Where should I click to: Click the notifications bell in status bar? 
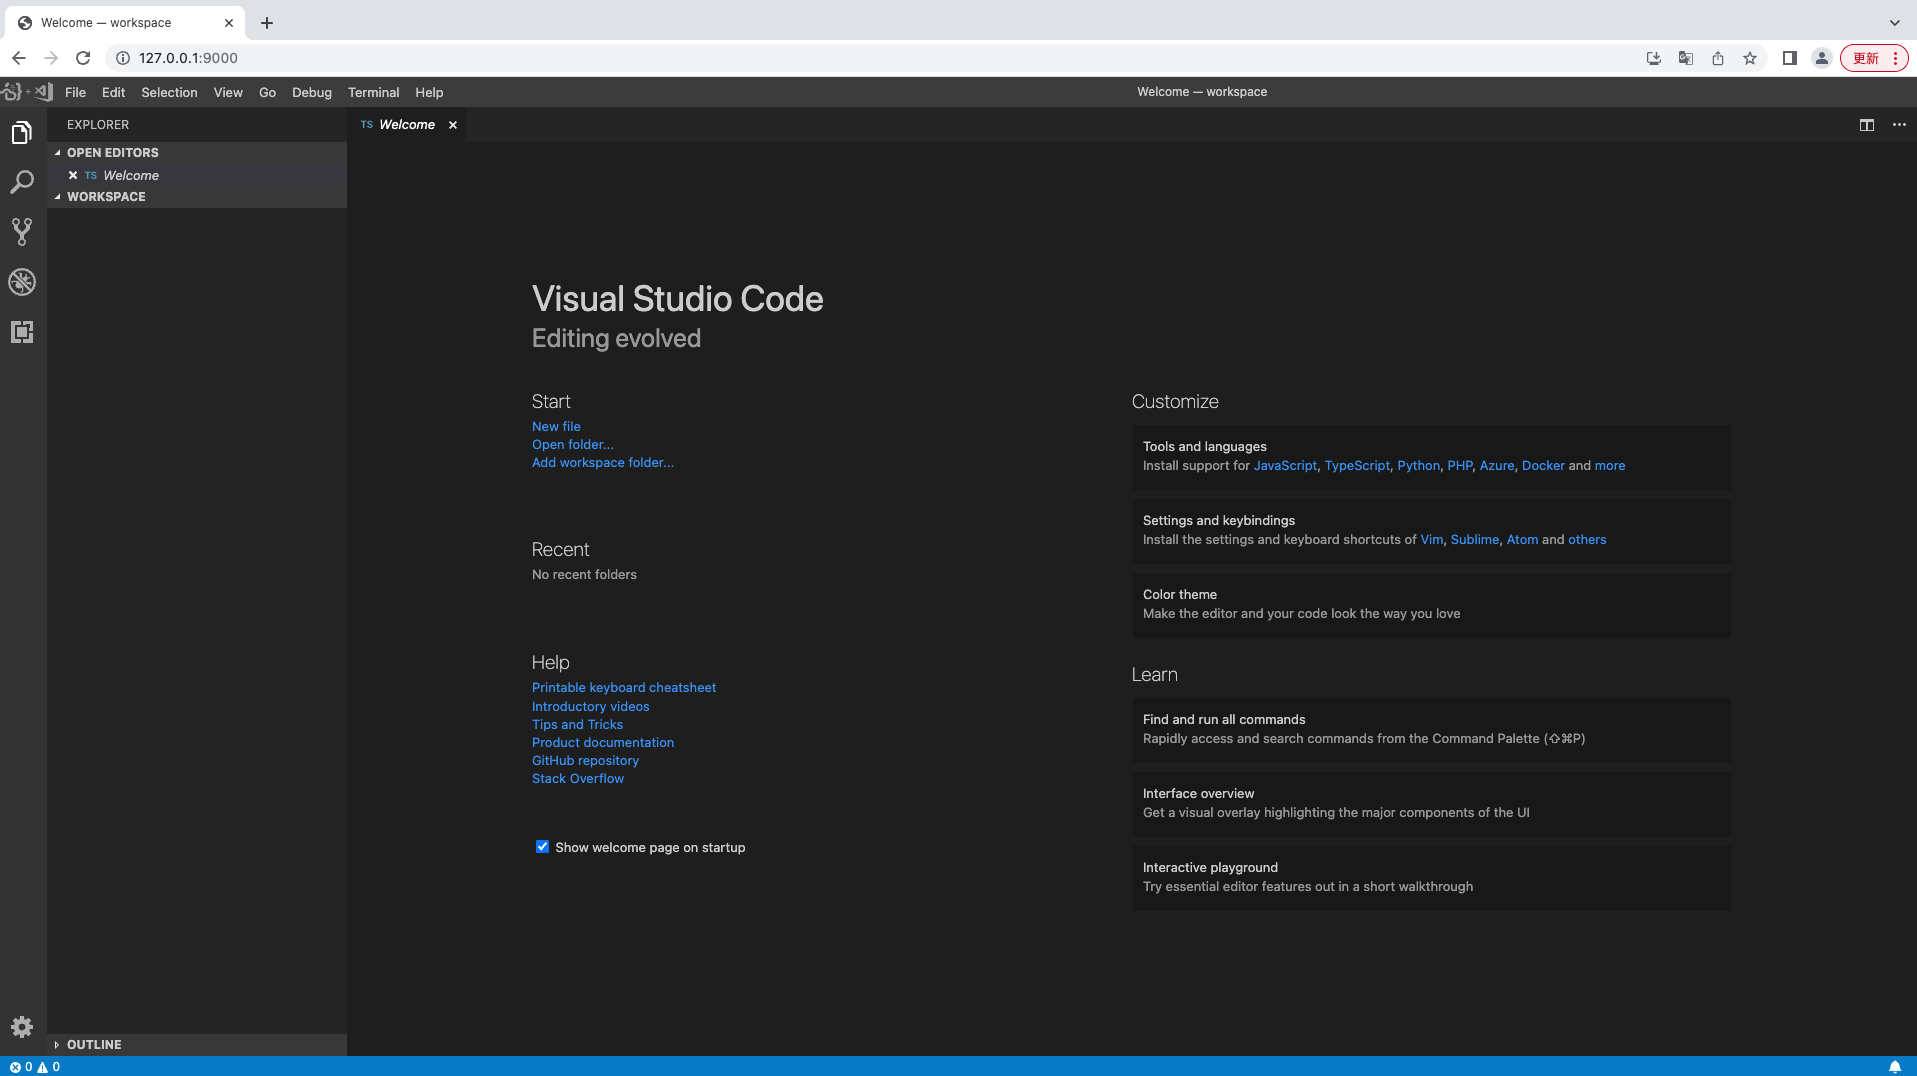1894,1066
